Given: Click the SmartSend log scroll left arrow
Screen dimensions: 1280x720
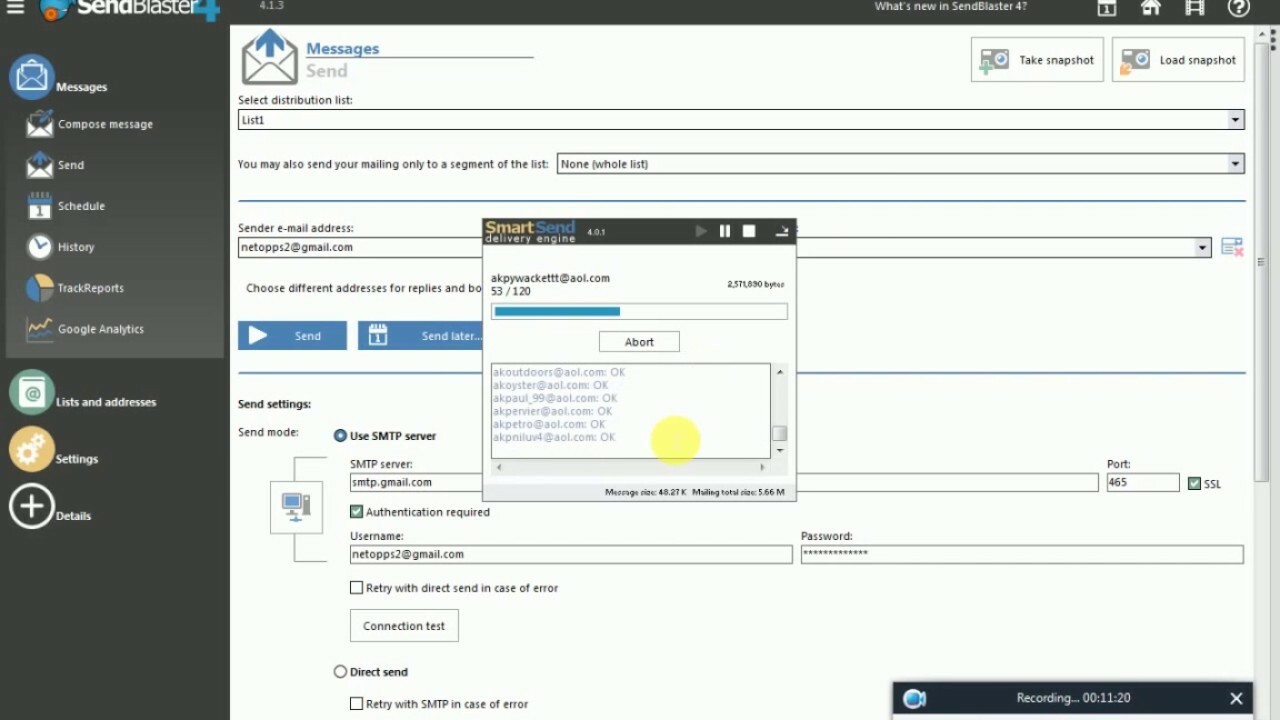Looking at the screenshot, I should [x=498, y=467].
